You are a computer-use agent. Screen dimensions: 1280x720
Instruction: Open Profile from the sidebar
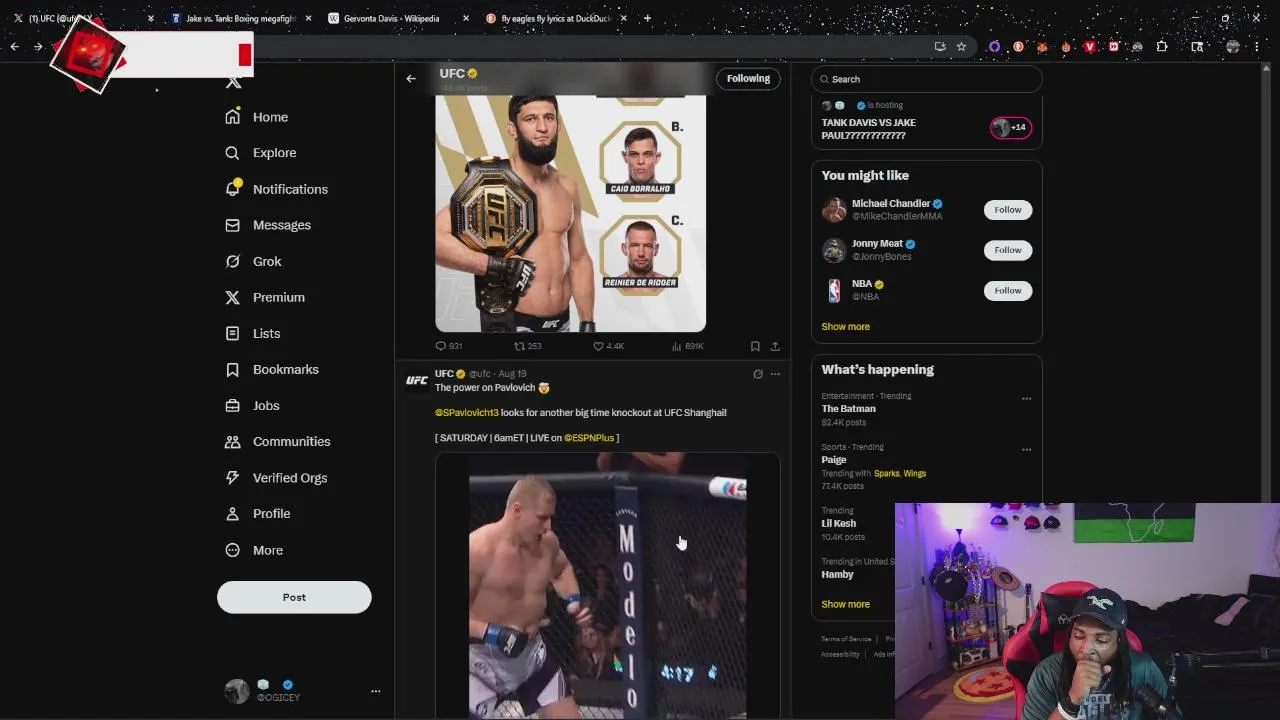tap(258, 513)
